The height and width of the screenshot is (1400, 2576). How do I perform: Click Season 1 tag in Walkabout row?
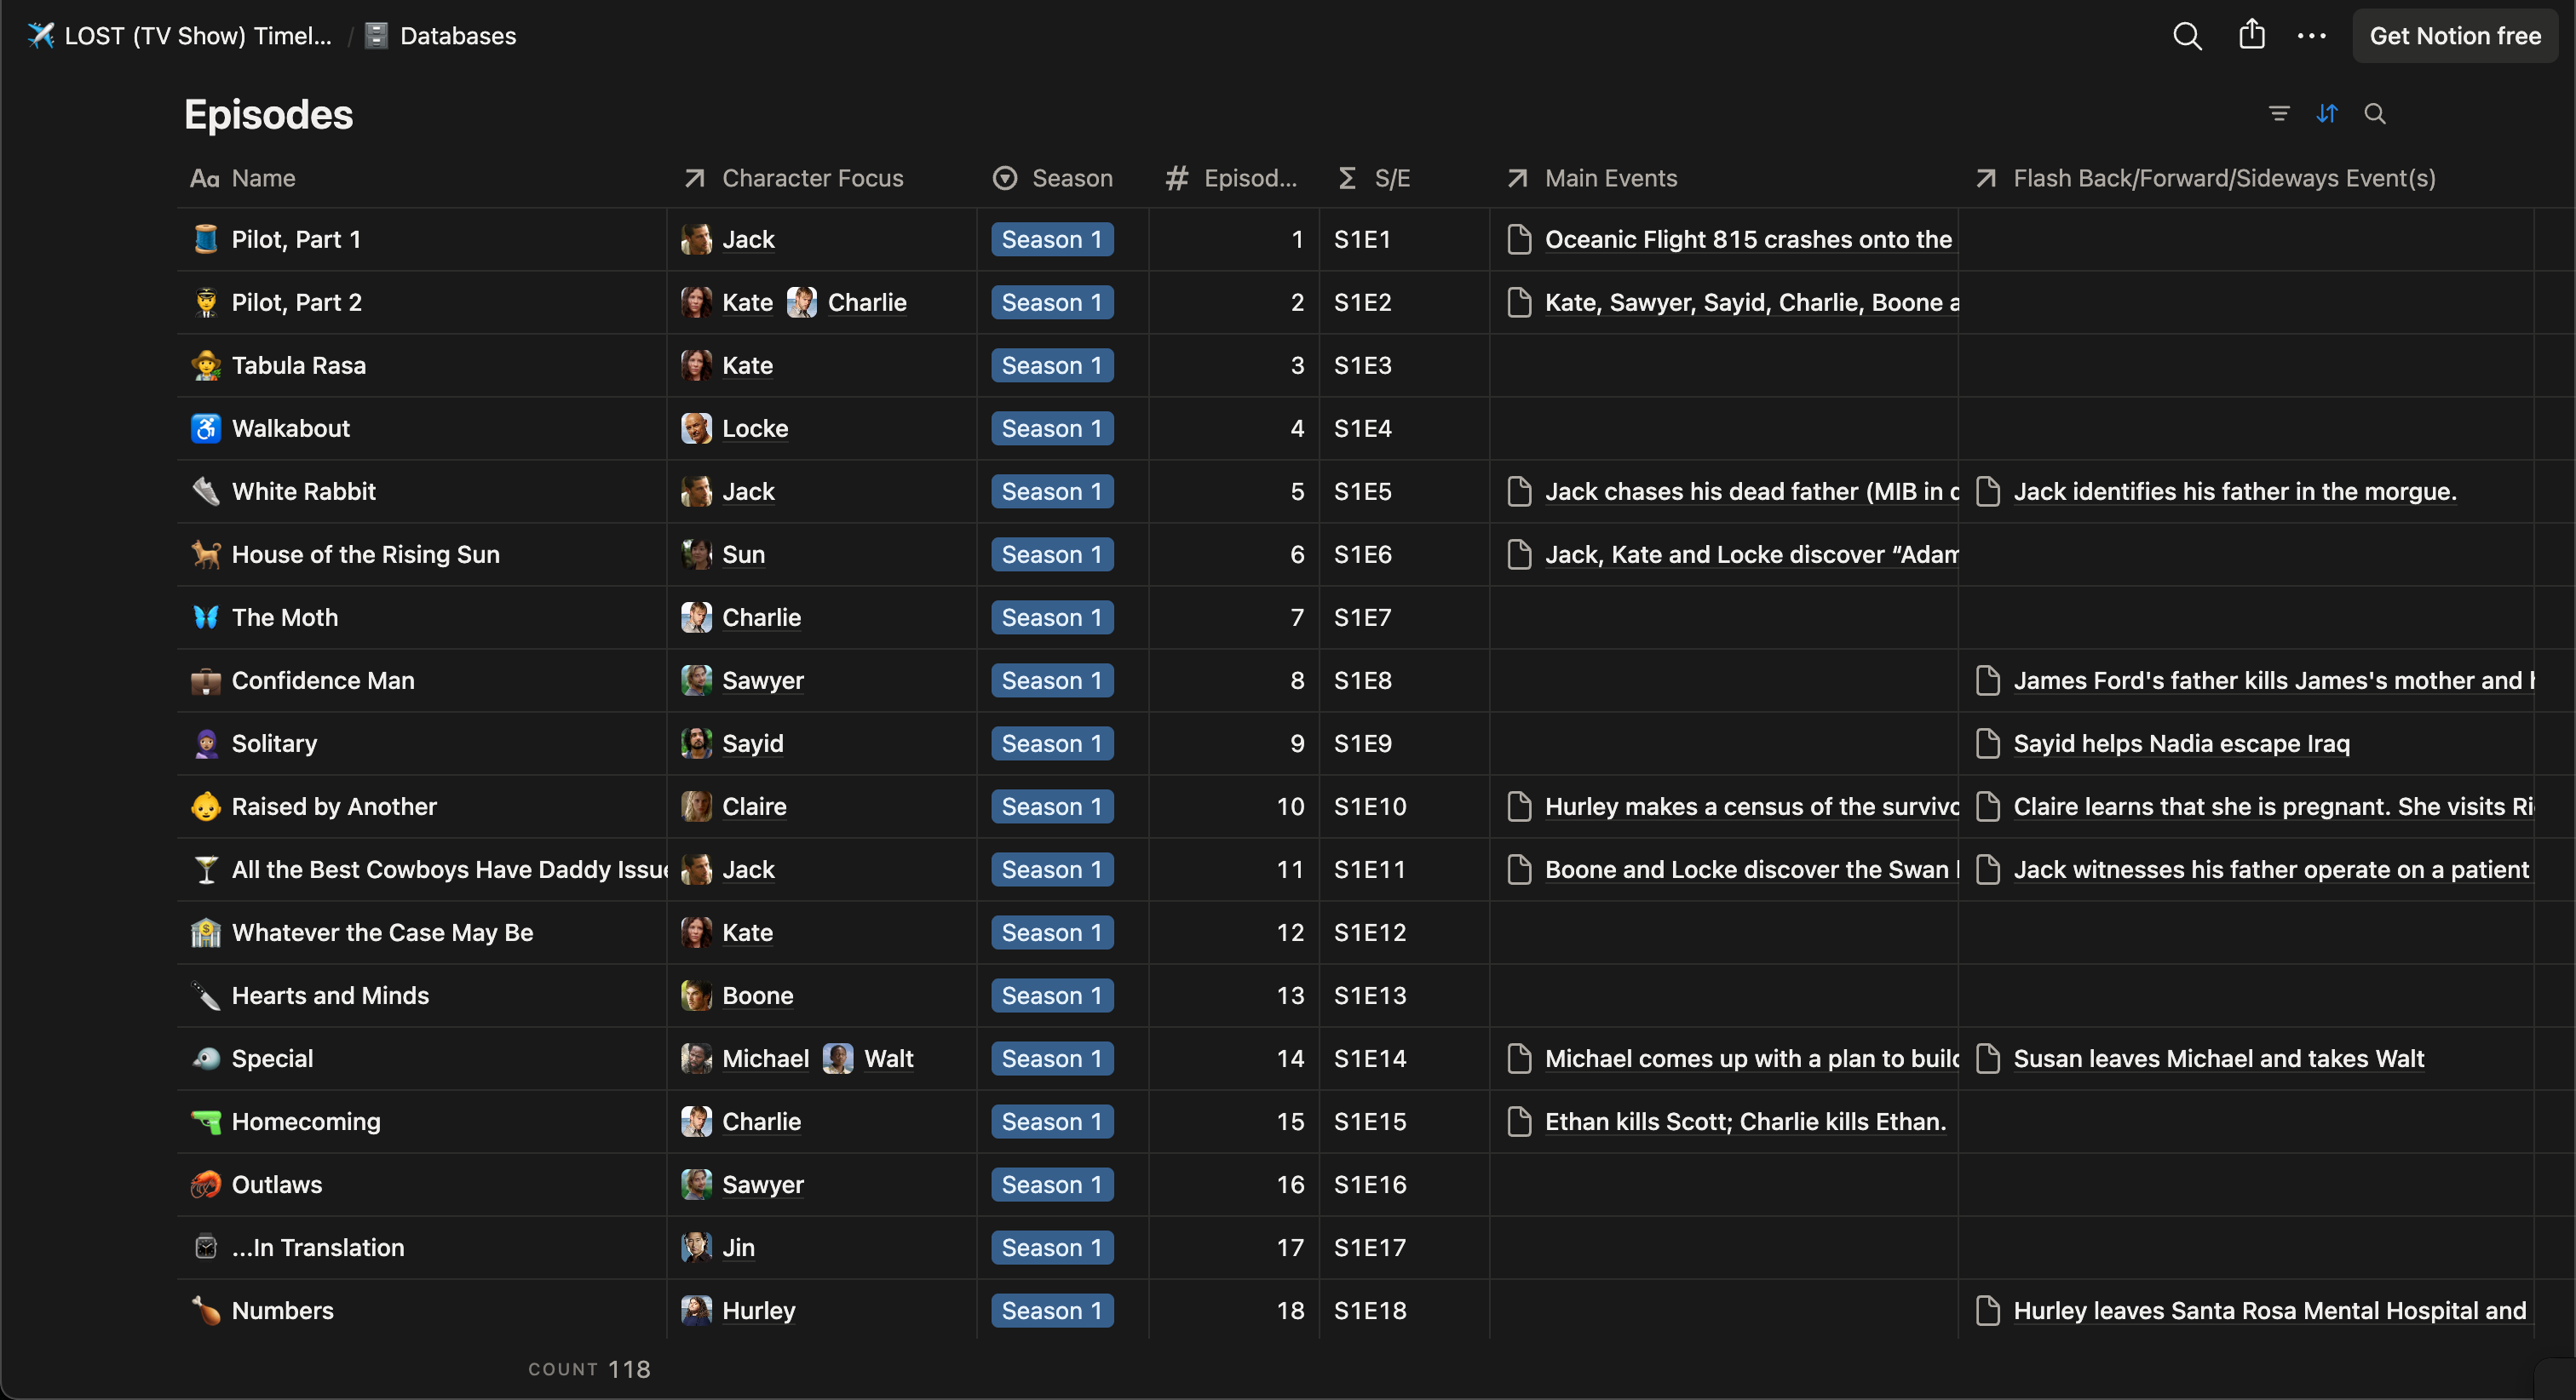pos(1052,428)
